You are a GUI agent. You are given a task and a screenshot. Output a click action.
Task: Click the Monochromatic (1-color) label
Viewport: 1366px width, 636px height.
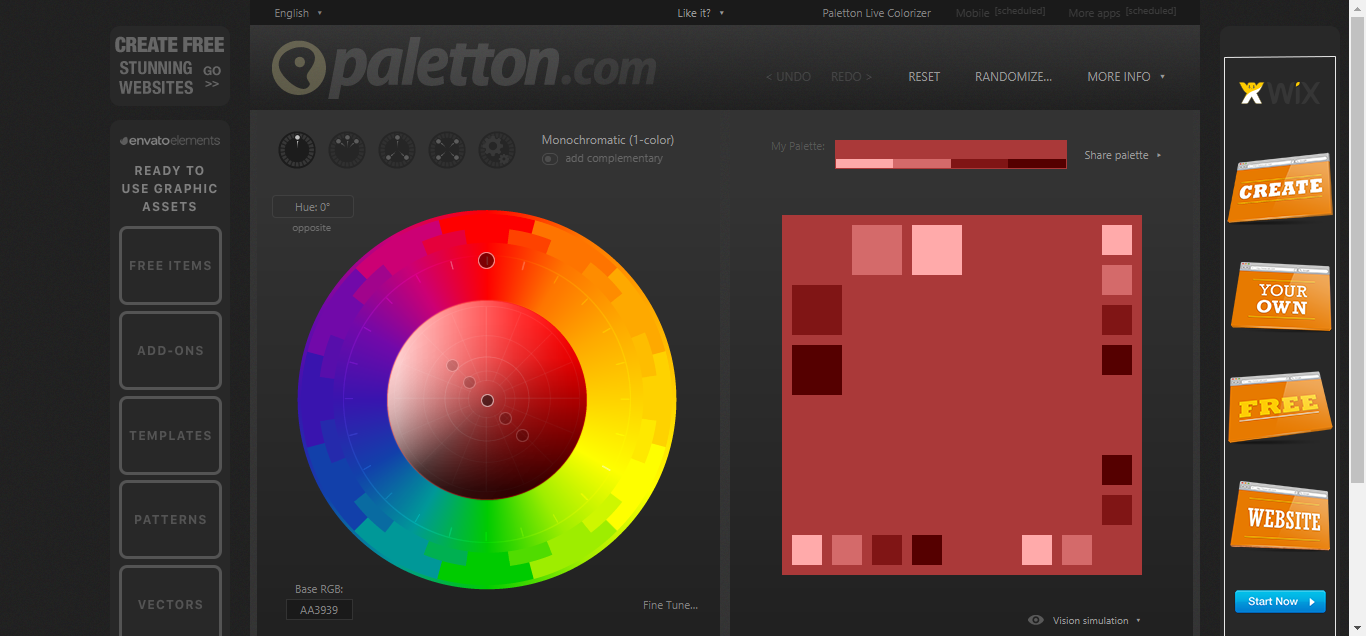608,140
